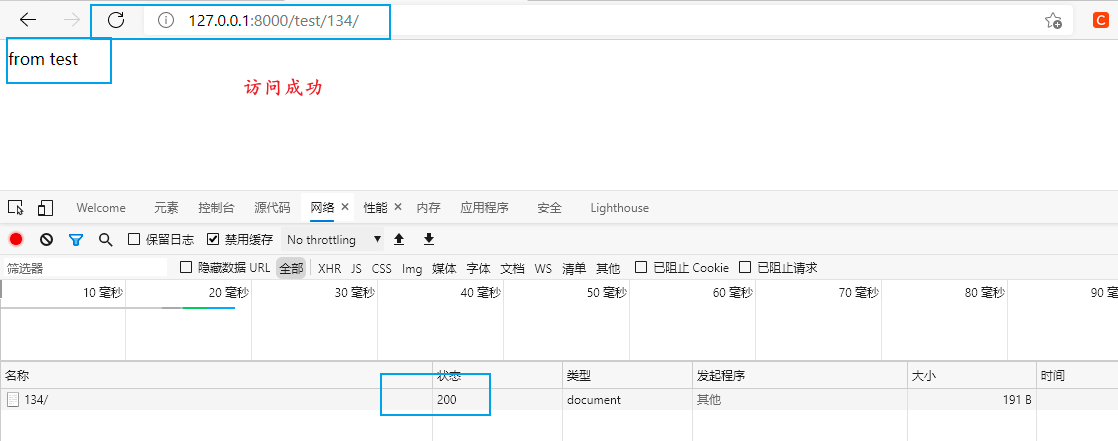Click the 50 毫秒 timeline marker
Screen dimensions: 1118x441
tap(607, 292)
